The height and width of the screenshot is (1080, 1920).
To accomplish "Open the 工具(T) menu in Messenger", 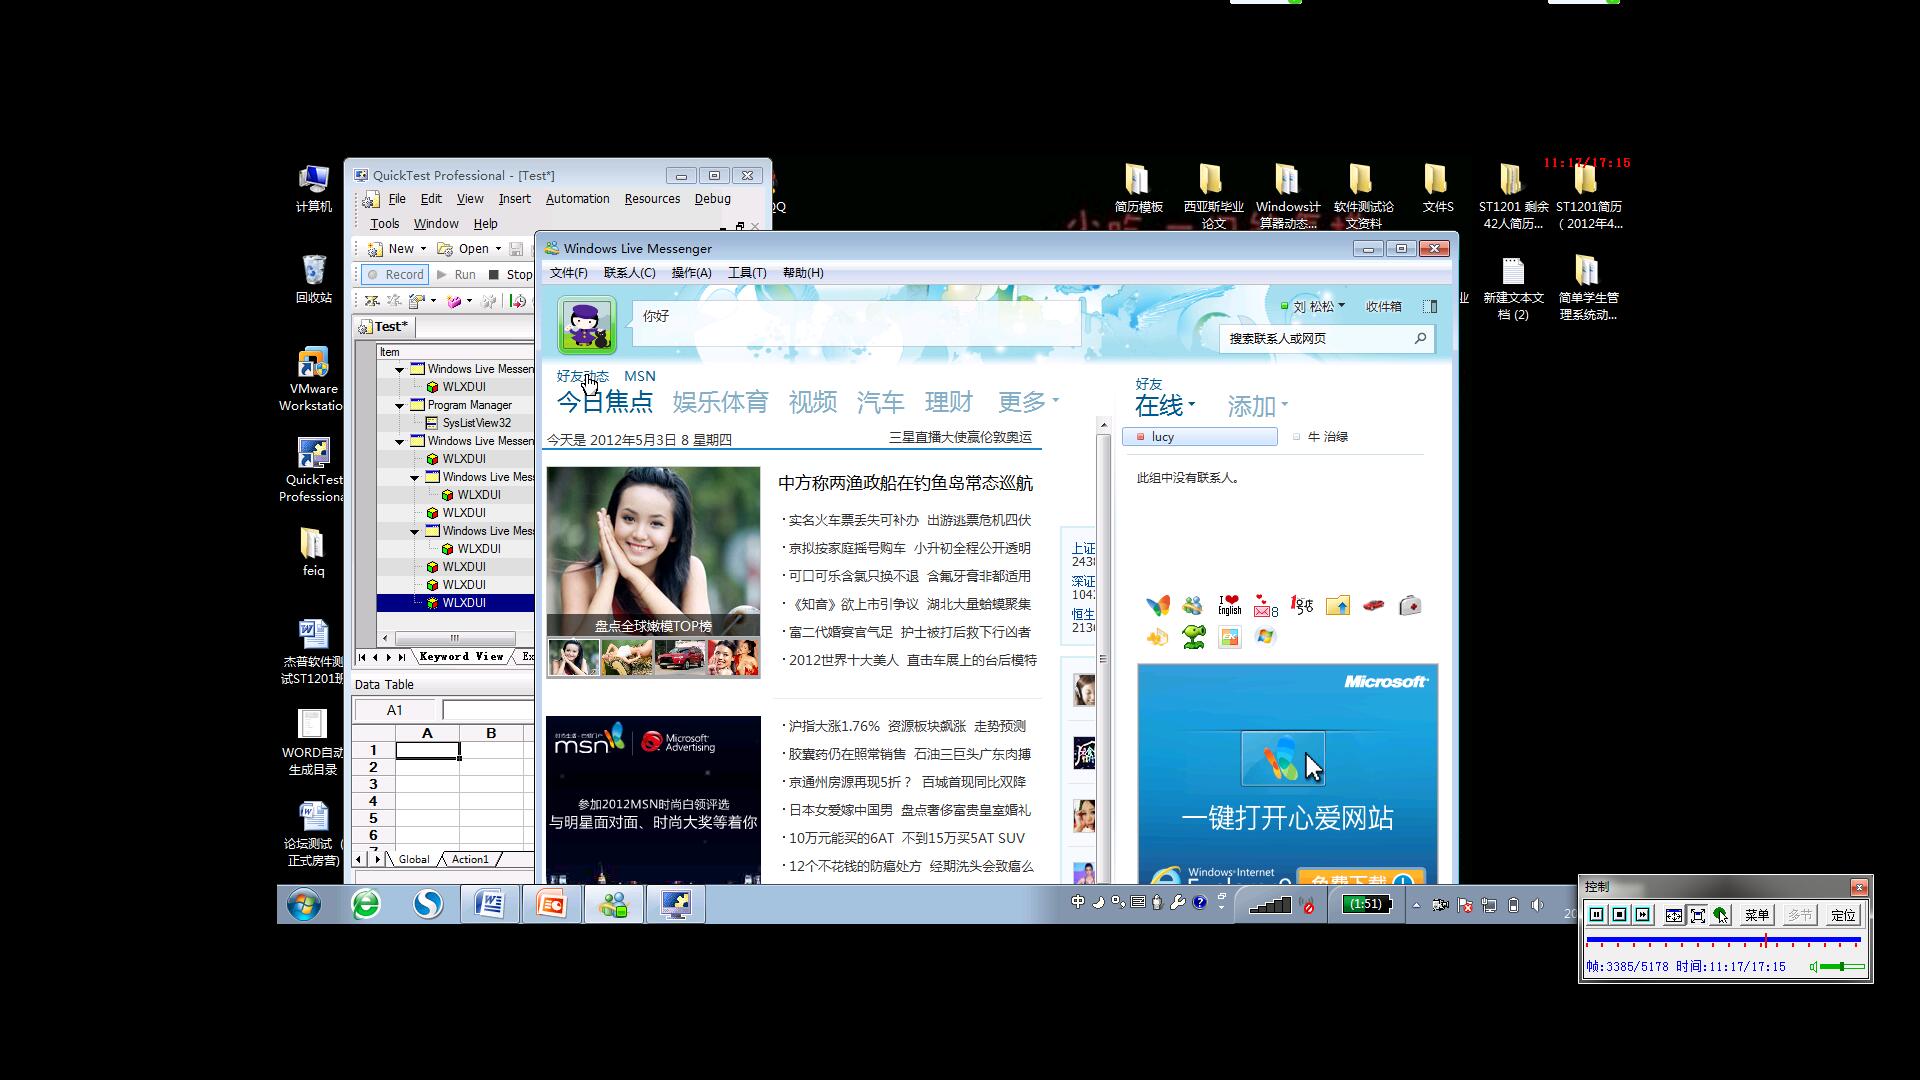I will [x=747, y=273].
